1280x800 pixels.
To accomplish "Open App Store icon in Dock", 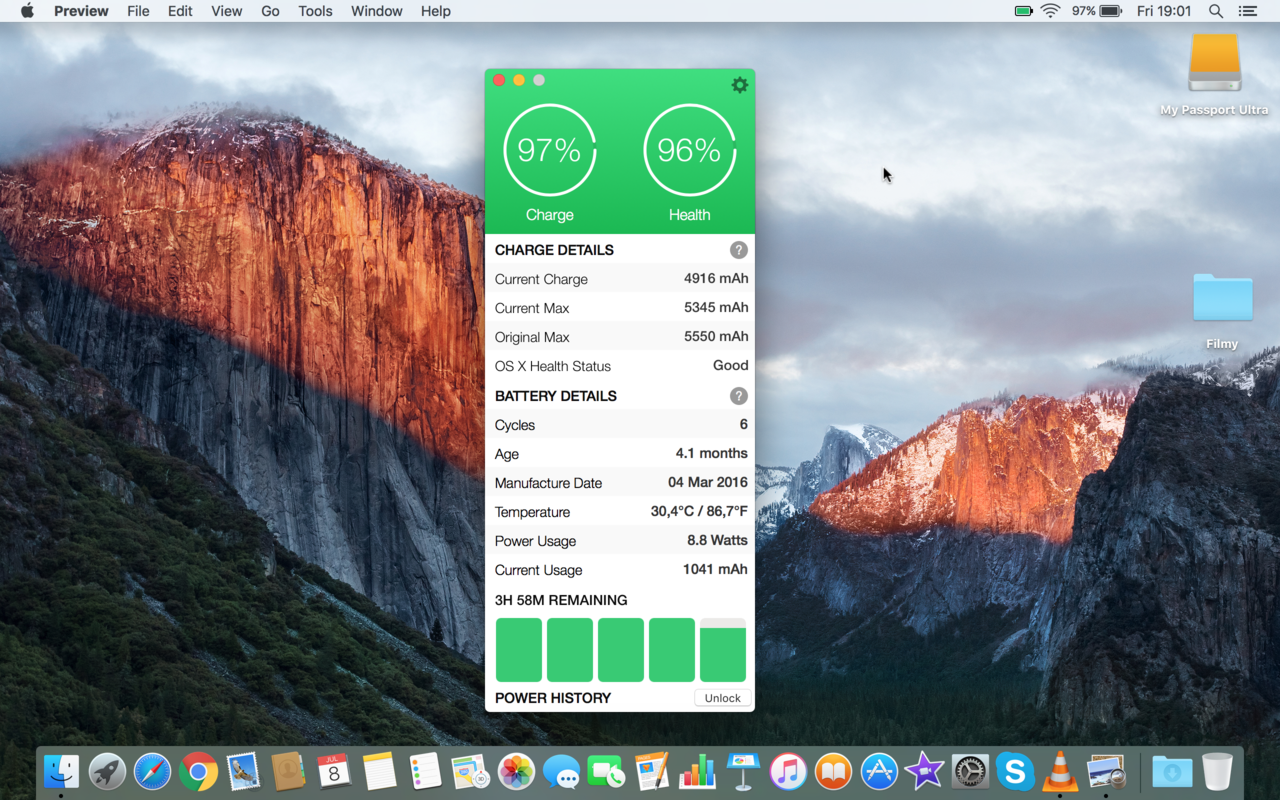I will (879, 771).
